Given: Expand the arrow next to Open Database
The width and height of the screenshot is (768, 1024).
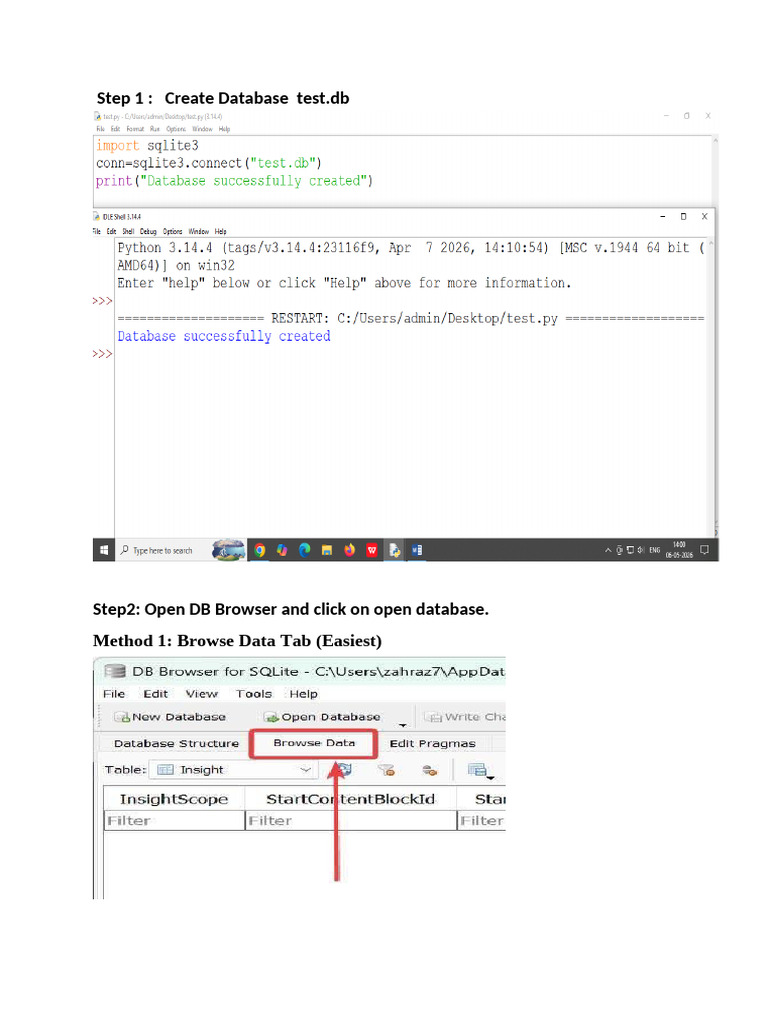Looking at the screenshot, I should 402,724.
